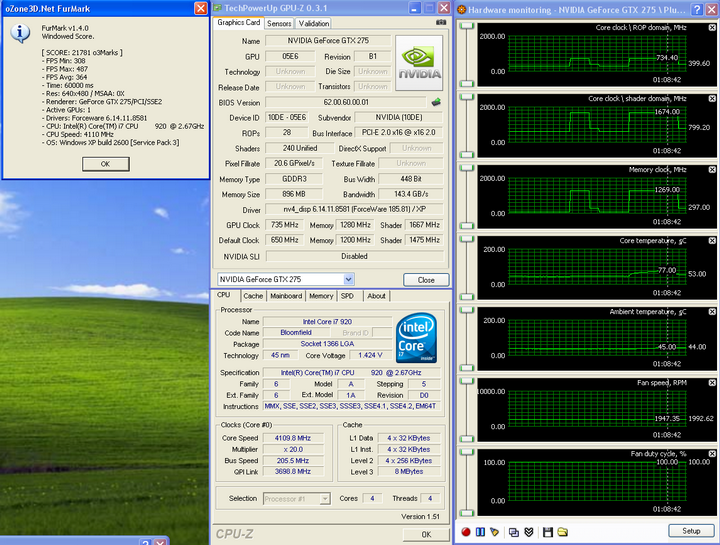Image resolution: width=720 pixels, height=545 pixels.
Task: Click the yellow folder open icon
Action: point(562,531)
